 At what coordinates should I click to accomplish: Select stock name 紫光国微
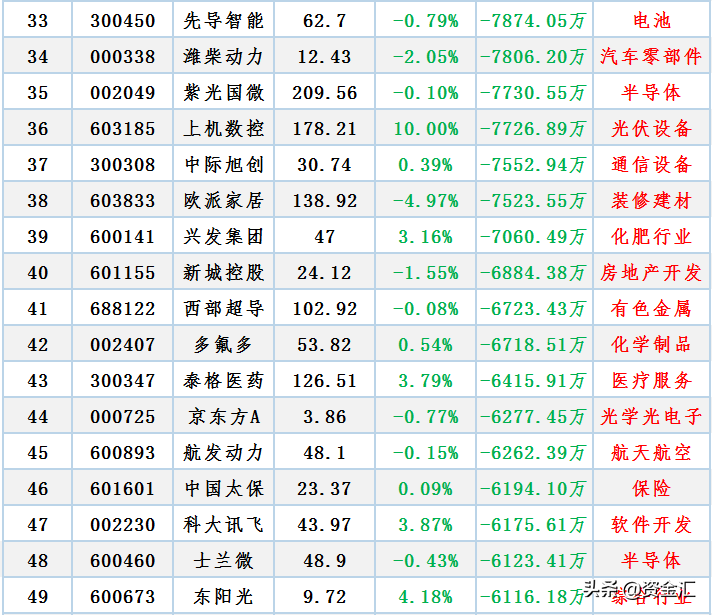[x=223, y=93]
